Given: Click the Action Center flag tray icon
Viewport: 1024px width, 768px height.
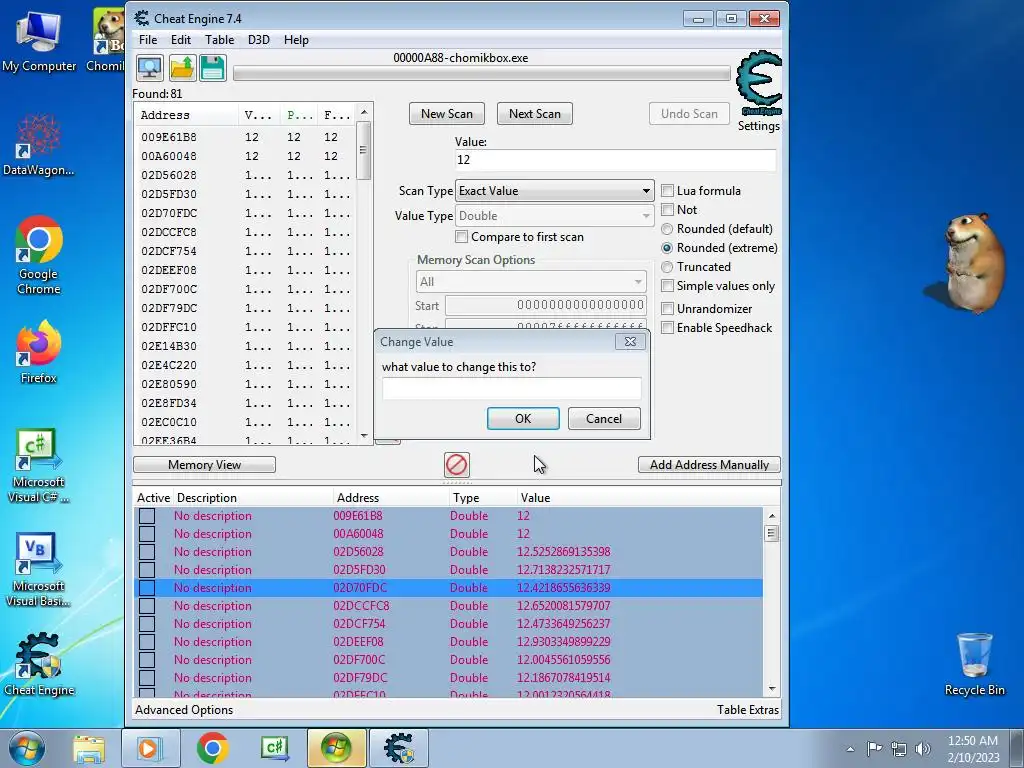Looking at the screenshot, I should tap(874, 749).
